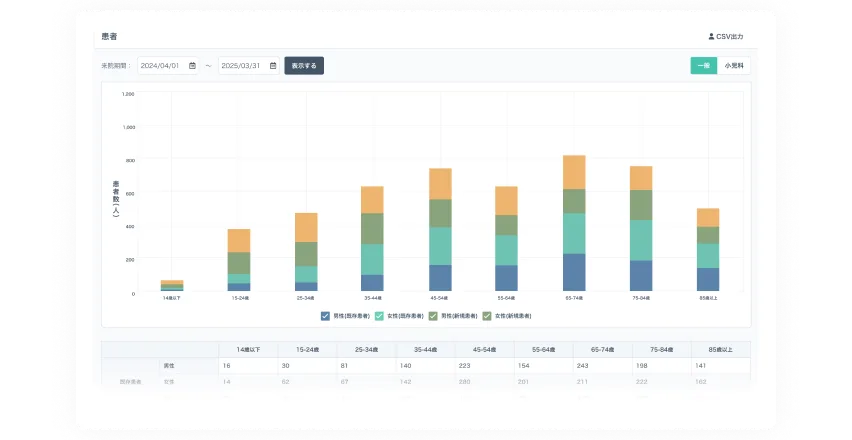852x440 pixels.
Task: Click the orange top segment of 65-74歳 bar
Action: pos(574,172)
